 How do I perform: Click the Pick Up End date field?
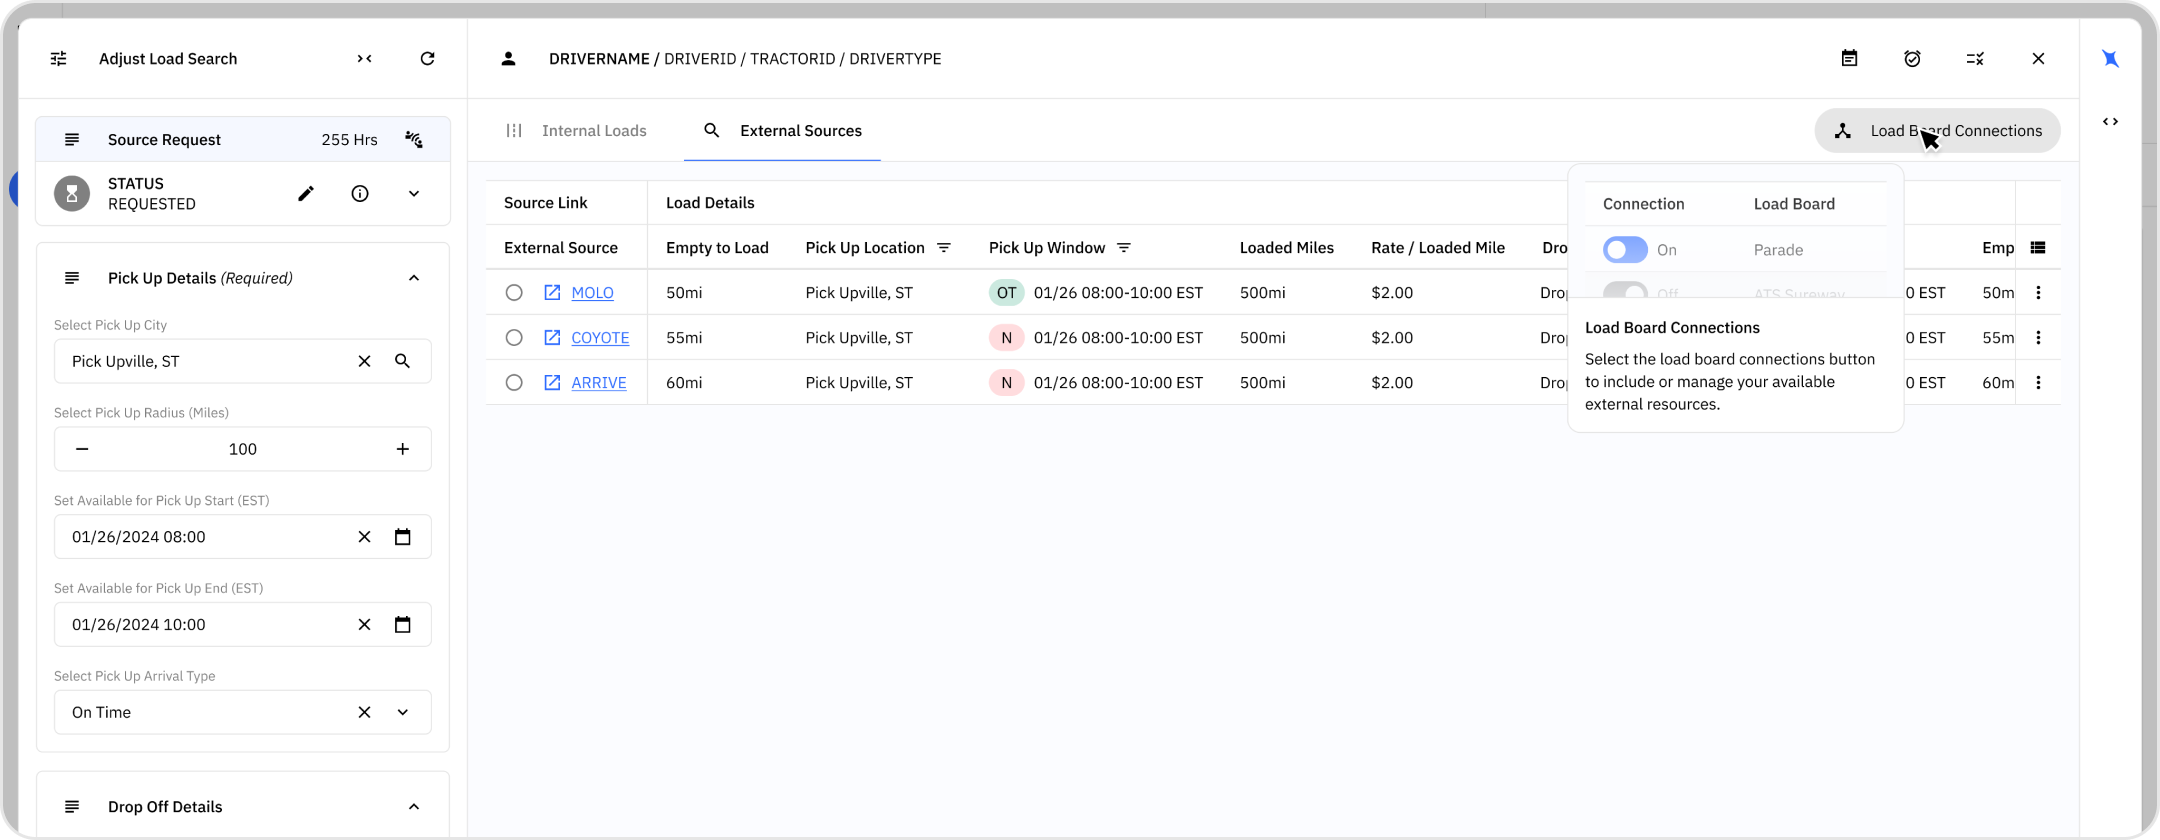point(243,625)
